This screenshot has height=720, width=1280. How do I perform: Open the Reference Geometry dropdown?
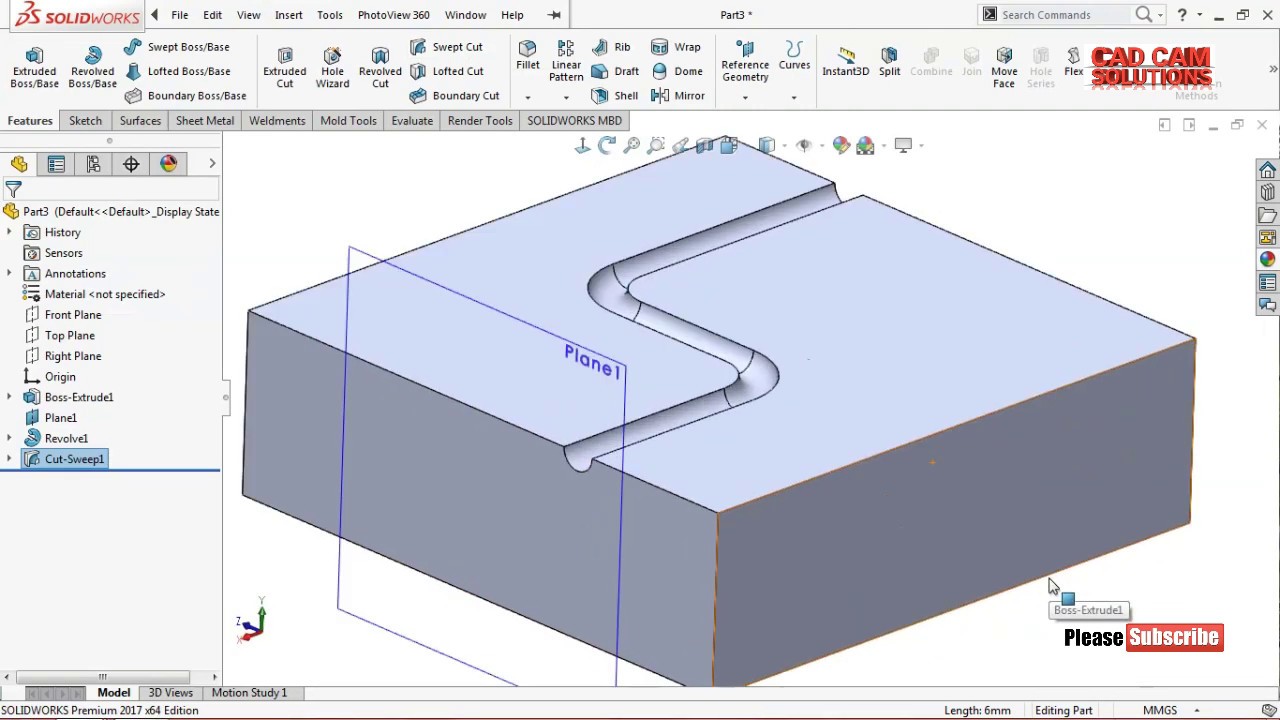[745, 97]
